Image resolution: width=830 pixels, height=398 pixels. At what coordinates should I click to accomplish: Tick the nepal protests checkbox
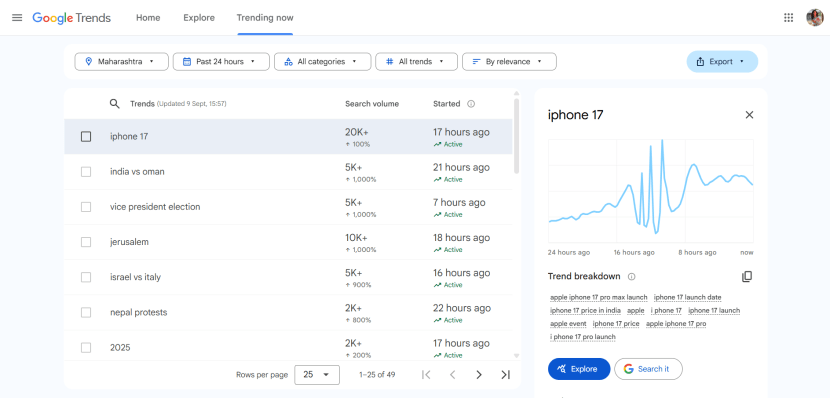click(86, 312)
